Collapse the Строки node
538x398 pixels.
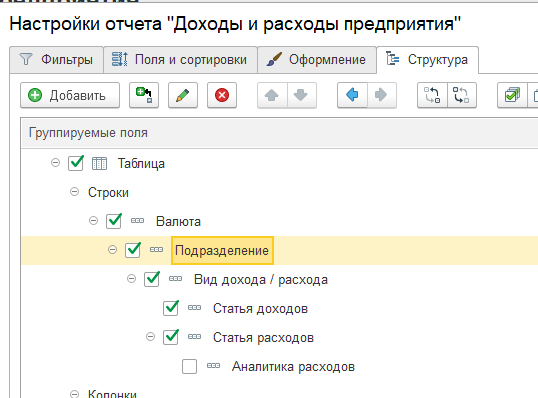pos(74,192)
